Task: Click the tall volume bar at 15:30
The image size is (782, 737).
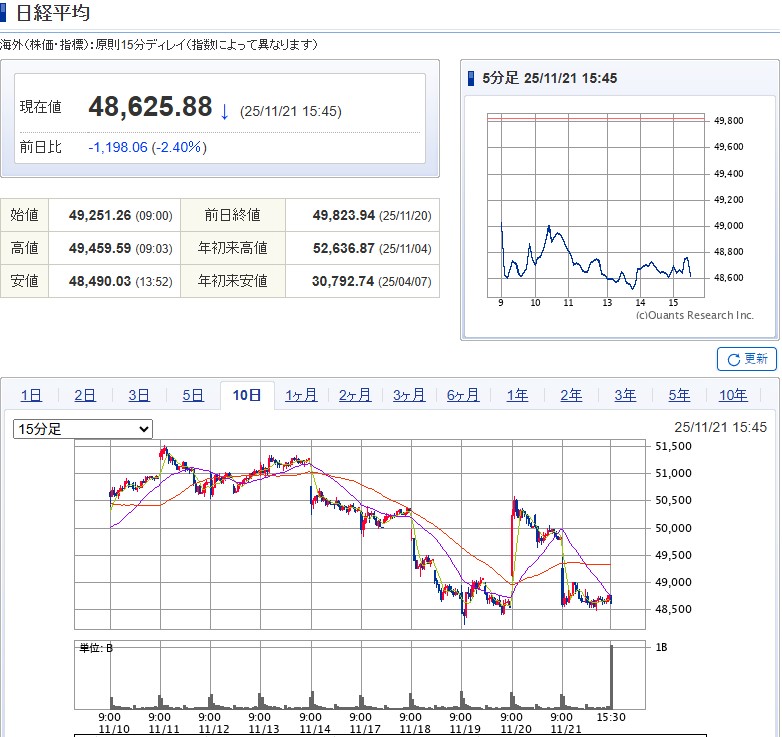Action: [611, 676]
